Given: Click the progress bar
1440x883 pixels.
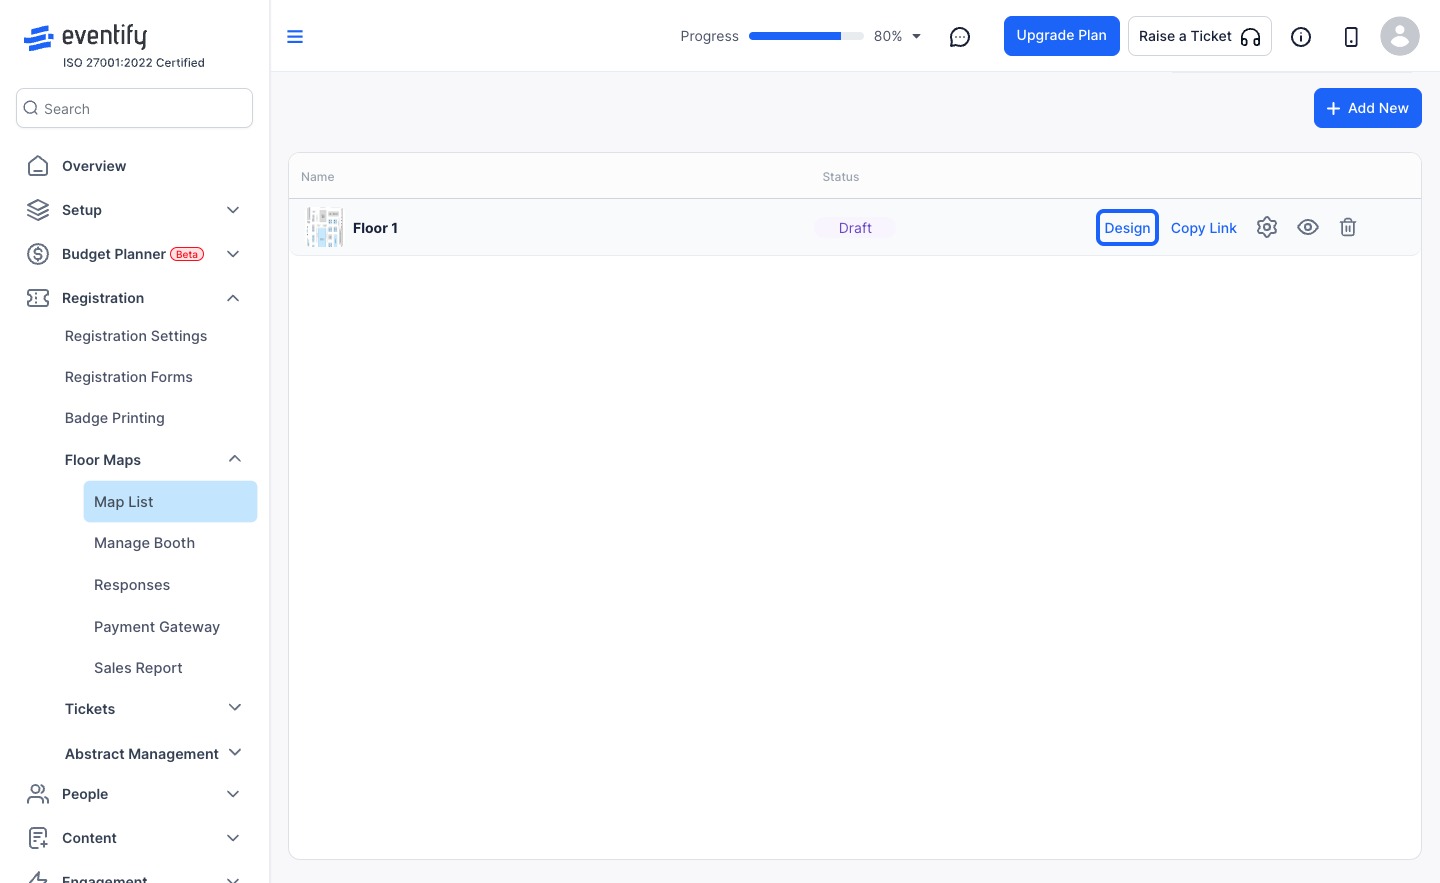Looking at the screenshot, I should (x=806, y=36).
